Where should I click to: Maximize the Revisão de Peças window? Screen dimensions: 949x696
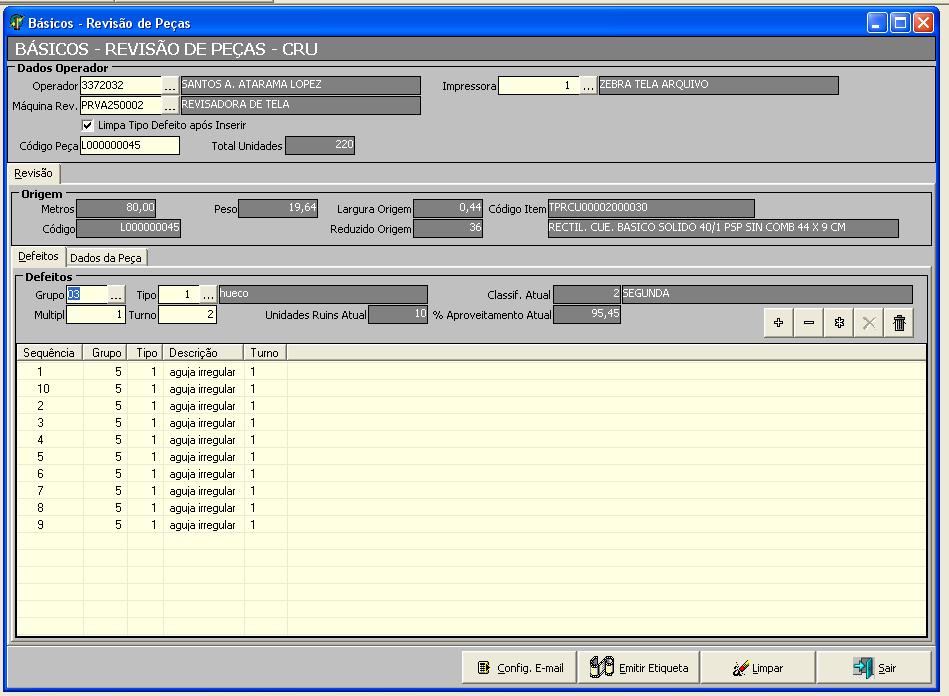tap(900, 22)
